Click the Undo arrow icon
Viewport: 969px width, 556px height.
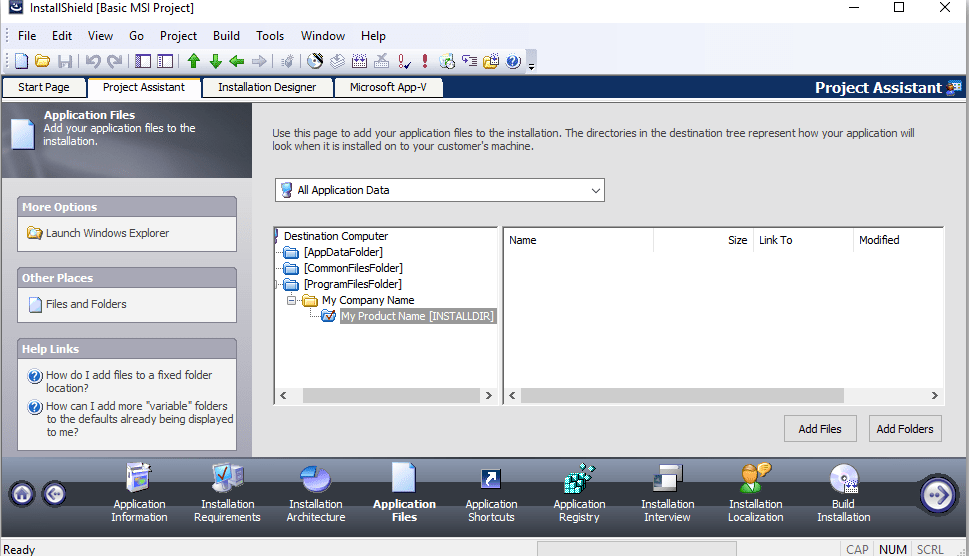(93, 61)
